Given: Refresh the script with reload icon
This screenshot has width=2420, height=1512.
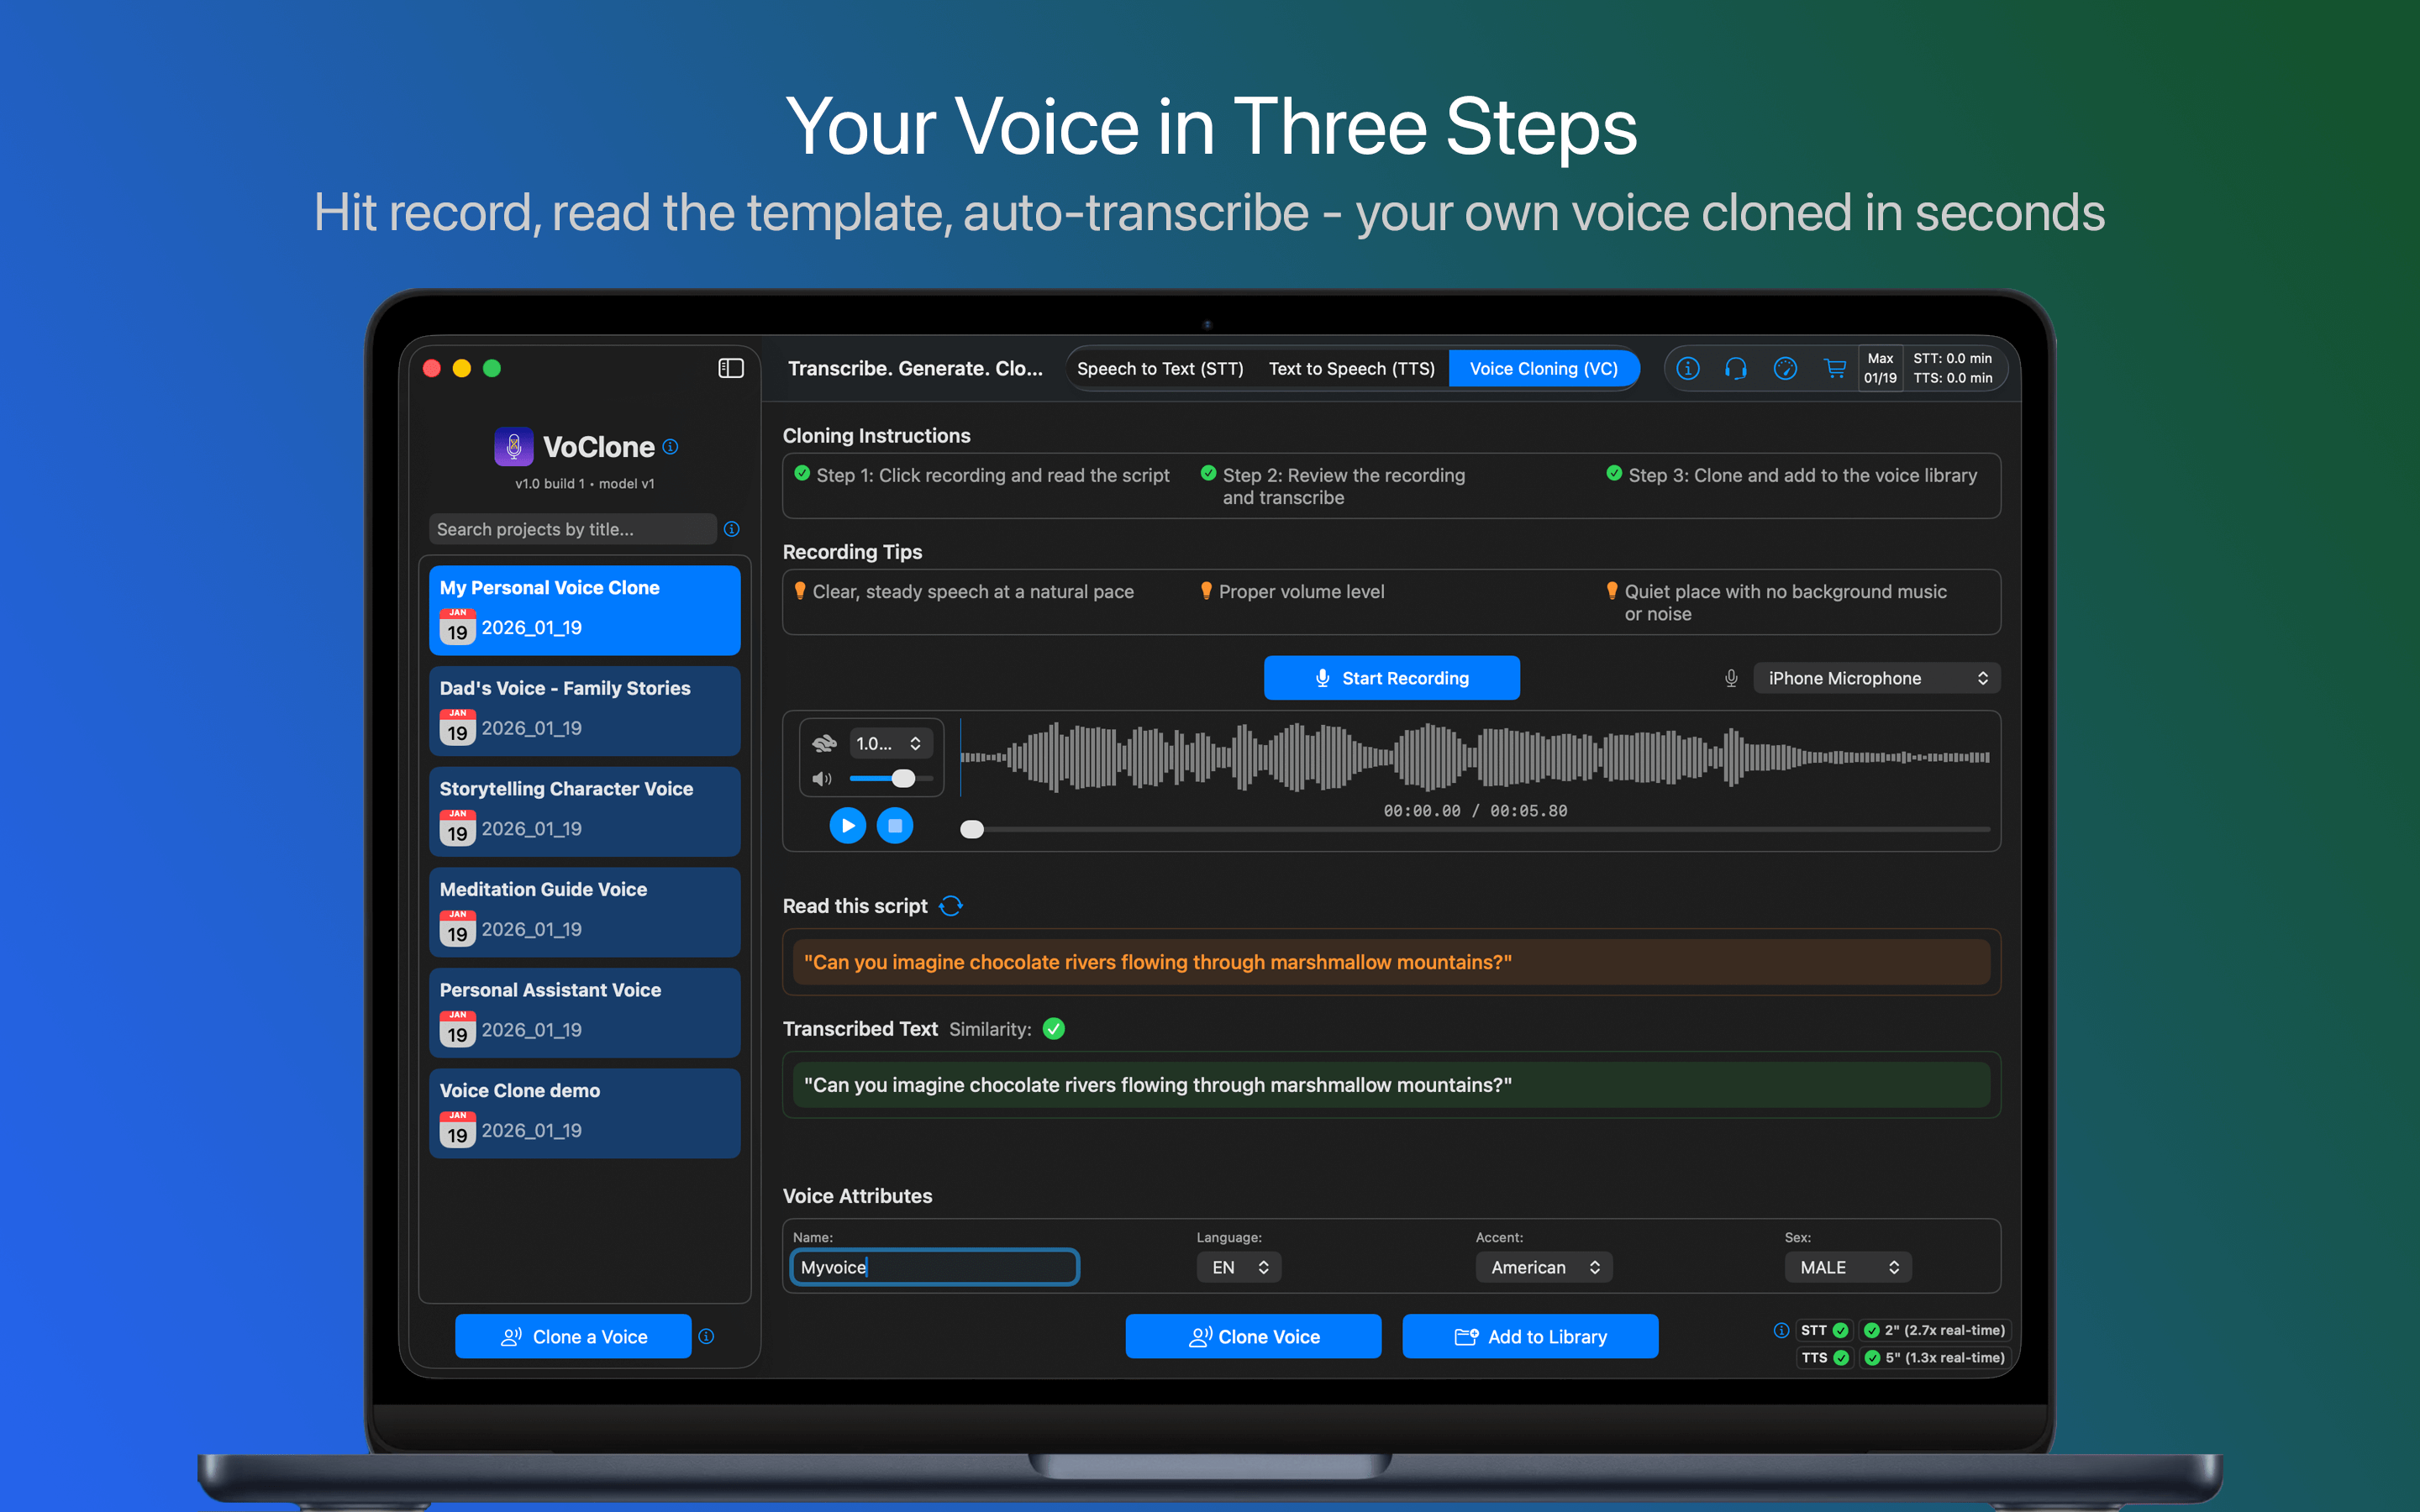Looking at the screenshot, I should point(951,906).
